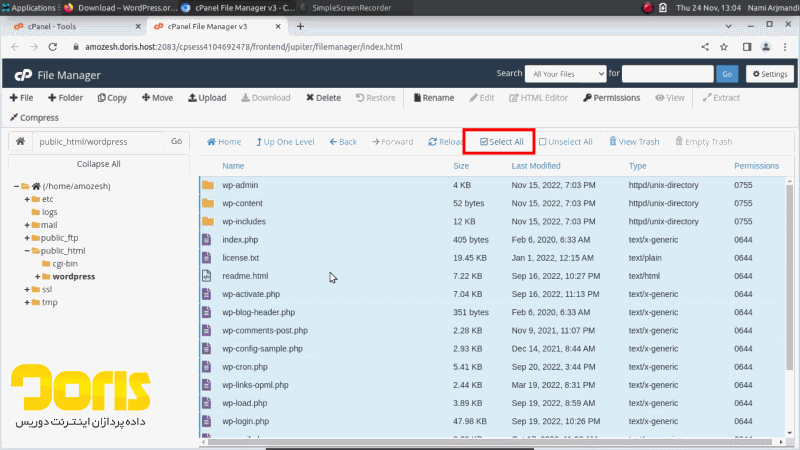Expand the public_ftp tree node
Viewport: 800px width, 450px height.
pyautogui.click(x=27, y=238)
